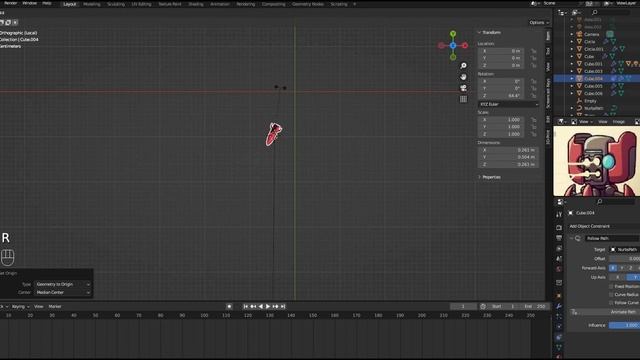Switch to the Shading workspace tab
This screenshot has width=640, height=360.
click(x=196, y=4)
